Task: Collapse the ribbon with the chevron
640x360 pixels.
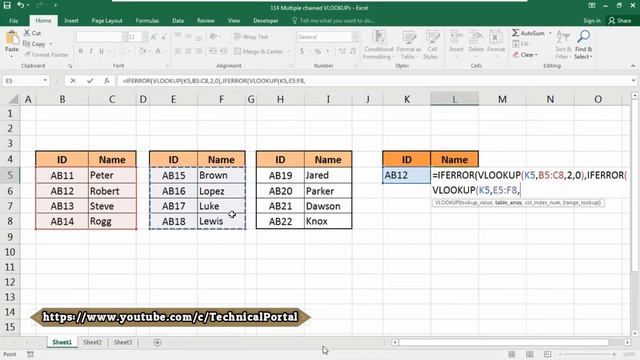Action: coord(633,66)
